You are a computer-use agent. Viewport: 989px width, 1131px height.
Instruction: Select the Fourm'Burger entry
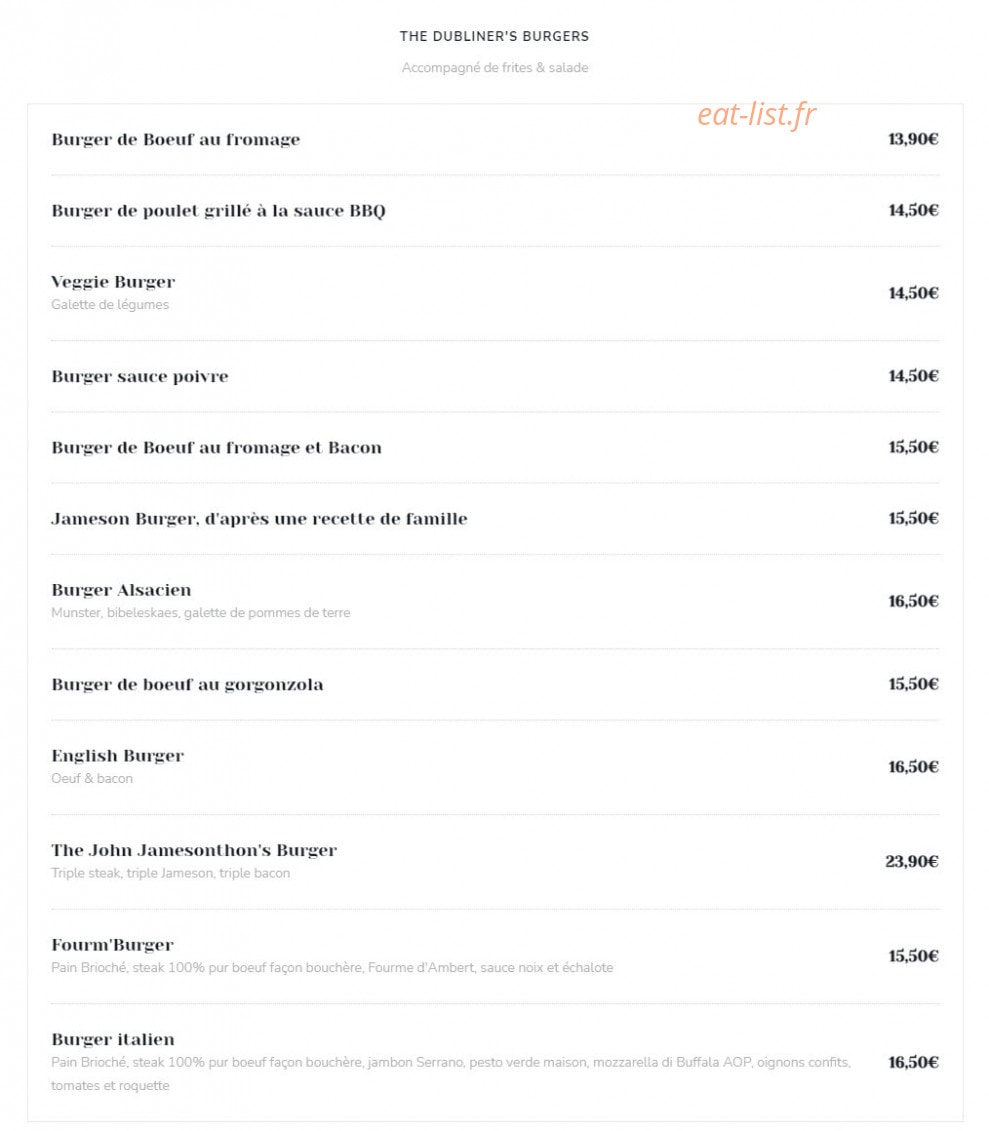pyautogui.click(x=113, y=944)
